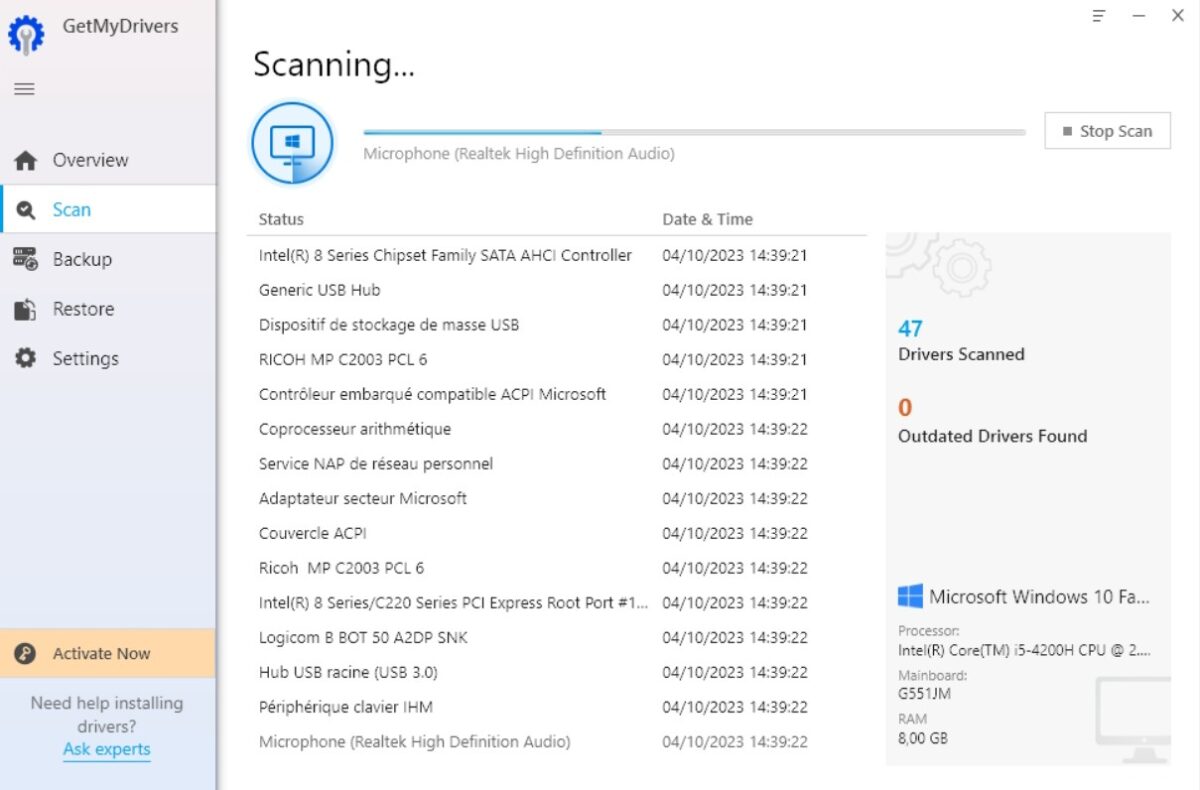Select Dispositif de stockage de masse USB
This screenshot has height=790, width=1200.
(556, 325)
